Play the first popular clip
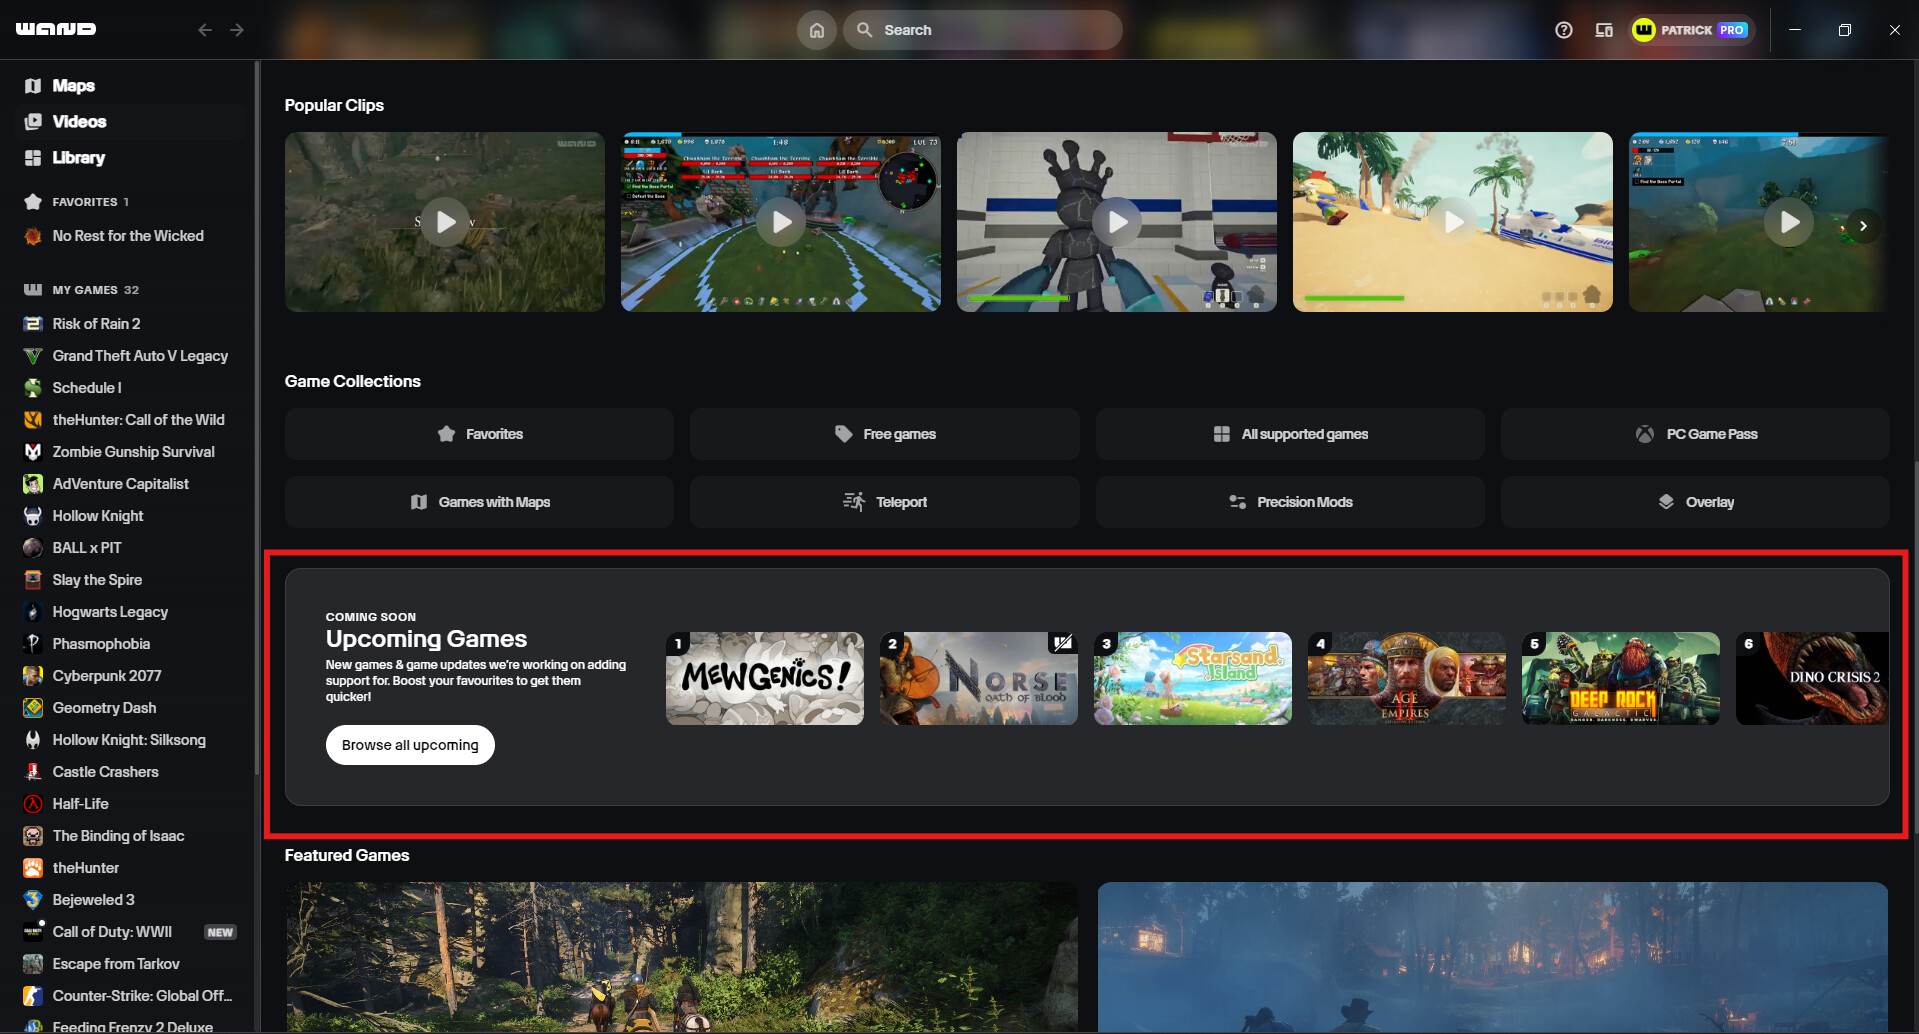This screenshot has width=1919, height=1034. 445,222
